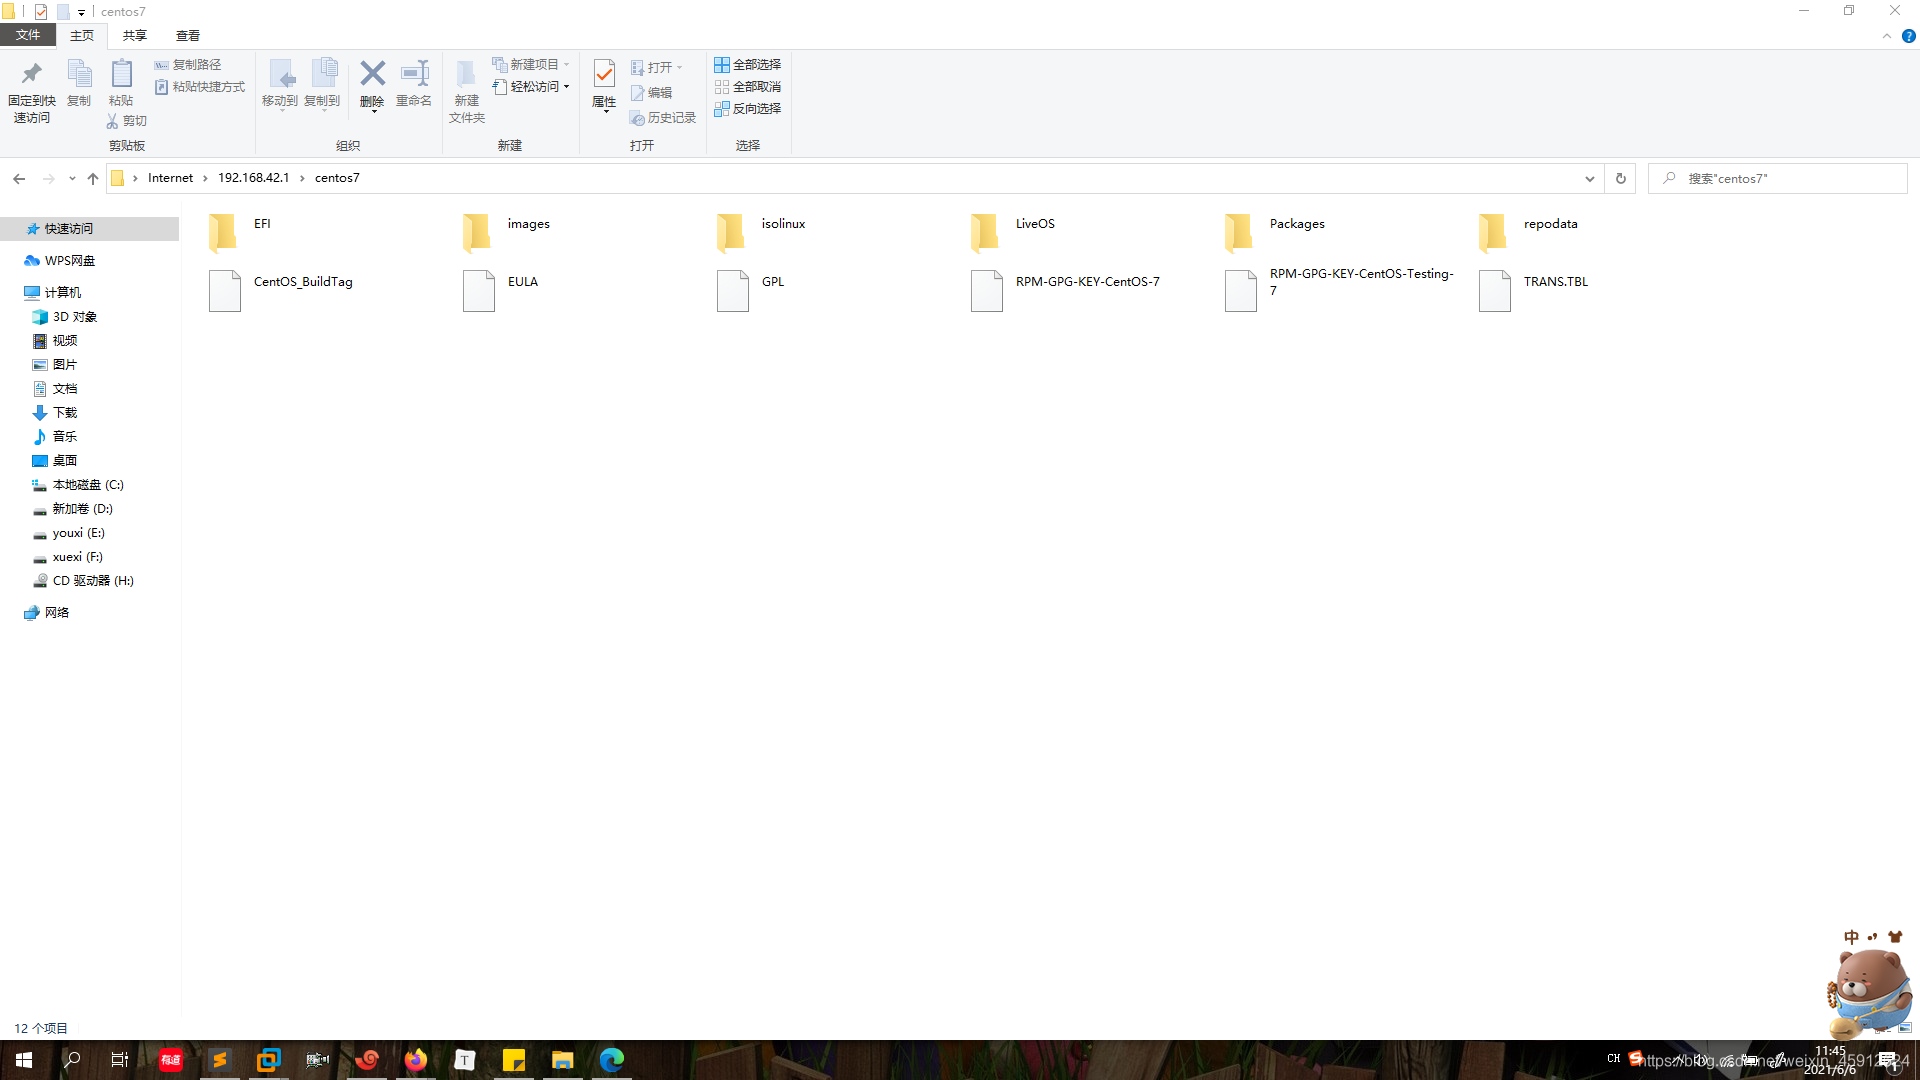Viewport: 1920px width, 1080px height.
Task: Click the New folder icon
Action: click(466, 73)
